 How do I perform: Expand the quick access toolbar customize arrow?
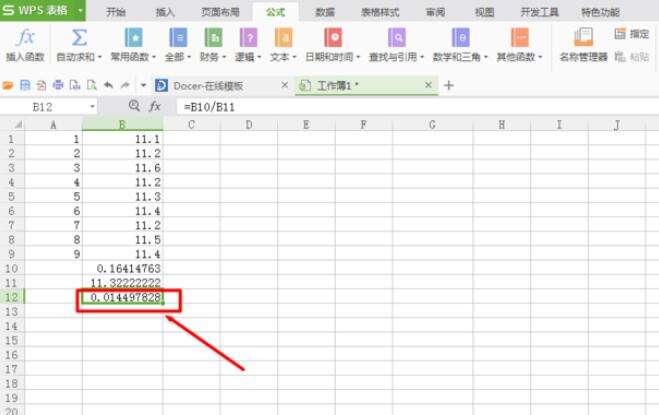point(143,85)
